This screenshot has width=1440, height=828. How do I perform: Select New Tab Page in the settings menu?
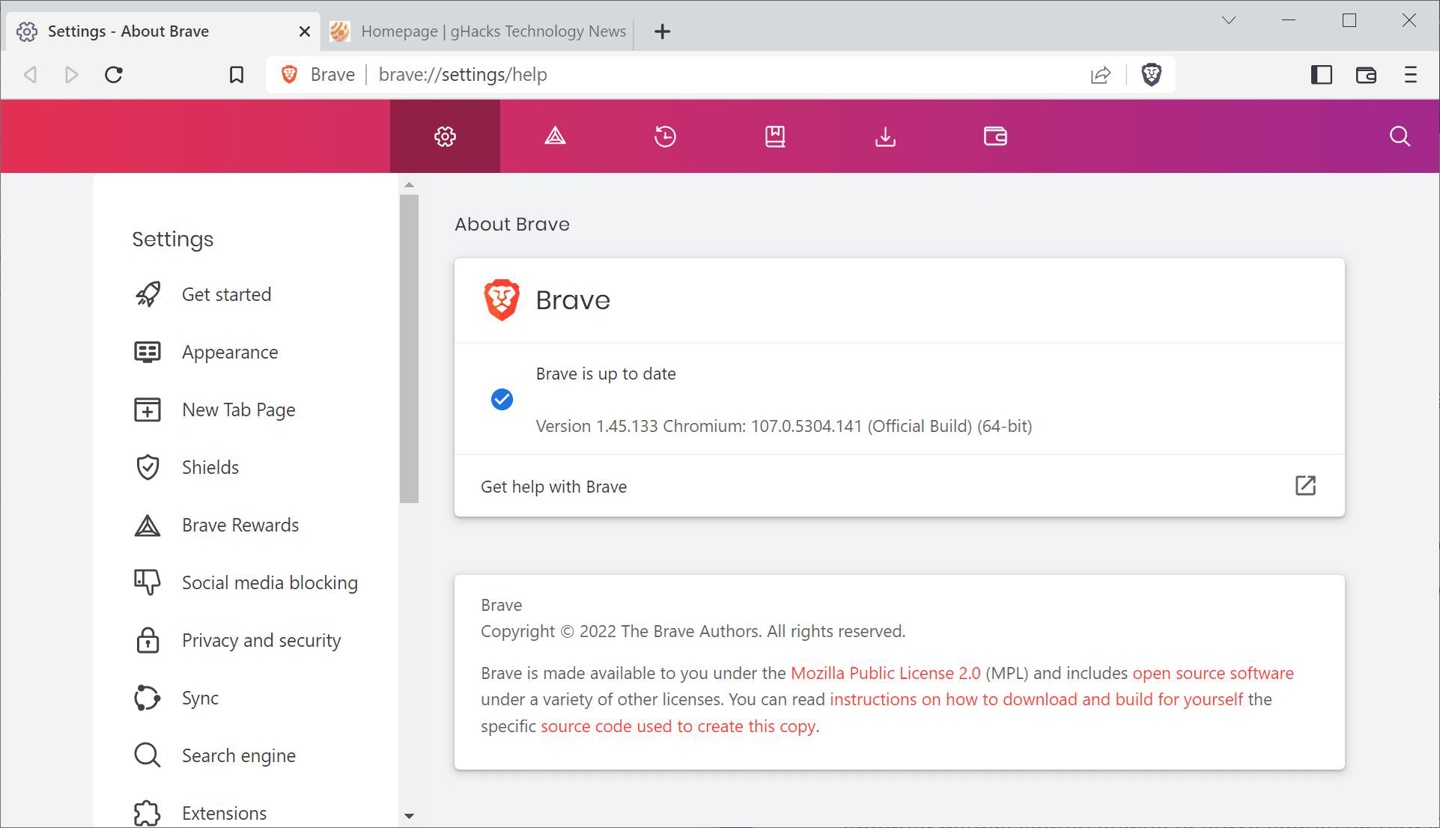pyautogui.click(x=238, y=410)
